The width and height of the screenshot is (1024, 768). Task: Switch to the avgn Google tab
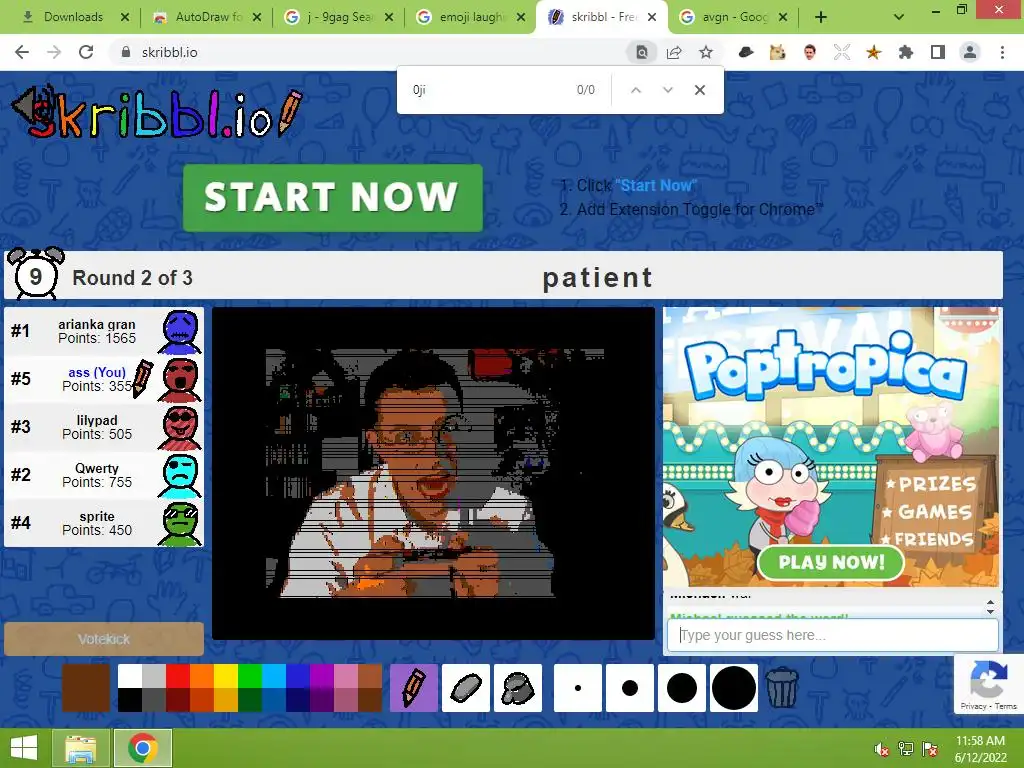click(734, 17)
